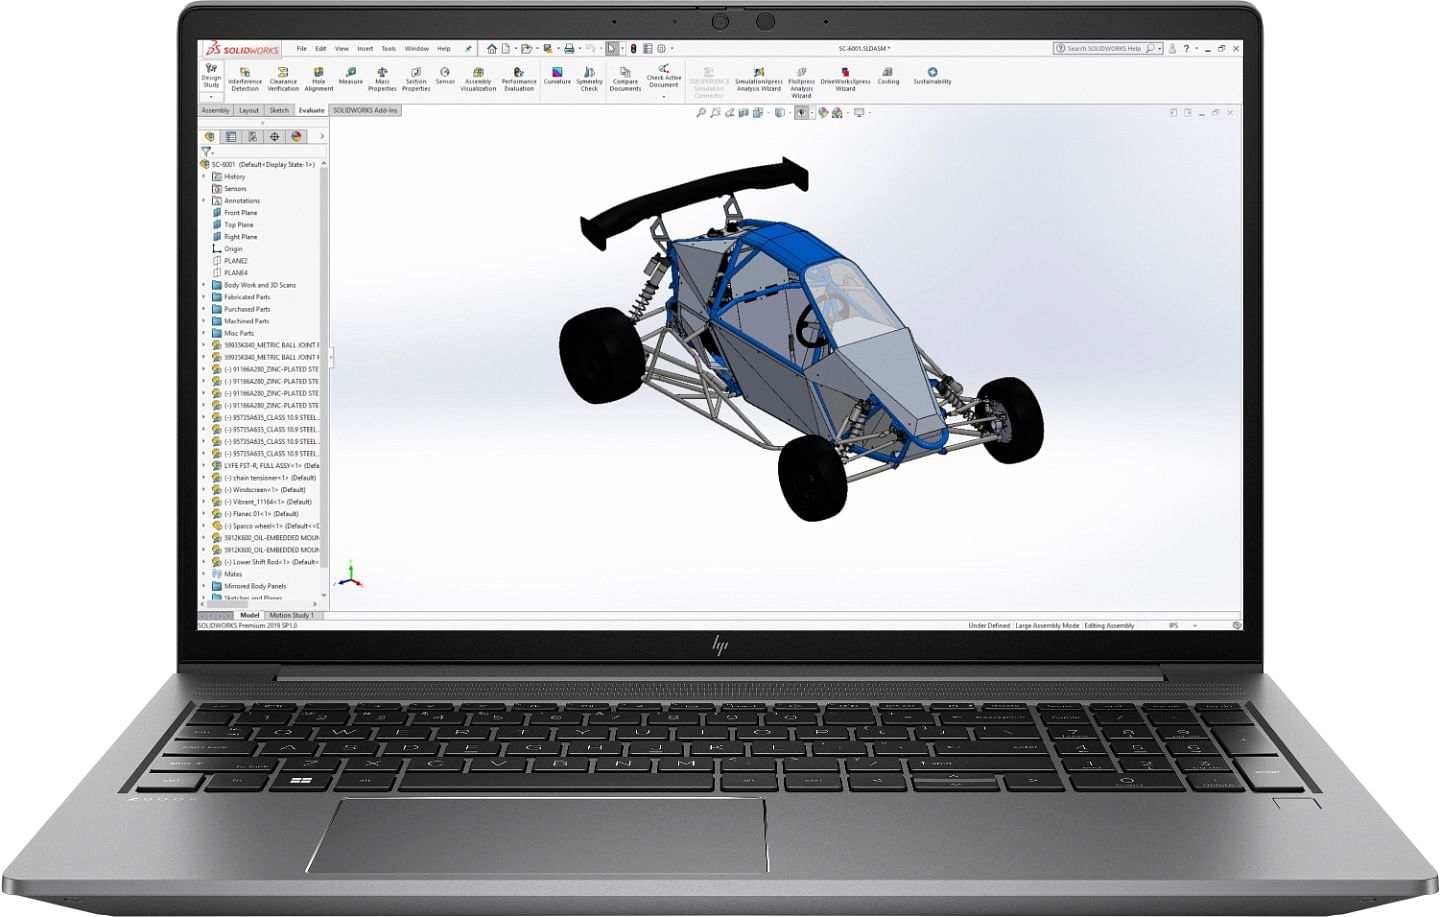Open the Design Study dropdown arrow
Screen dimensions: 1440x917
point(211,97)
